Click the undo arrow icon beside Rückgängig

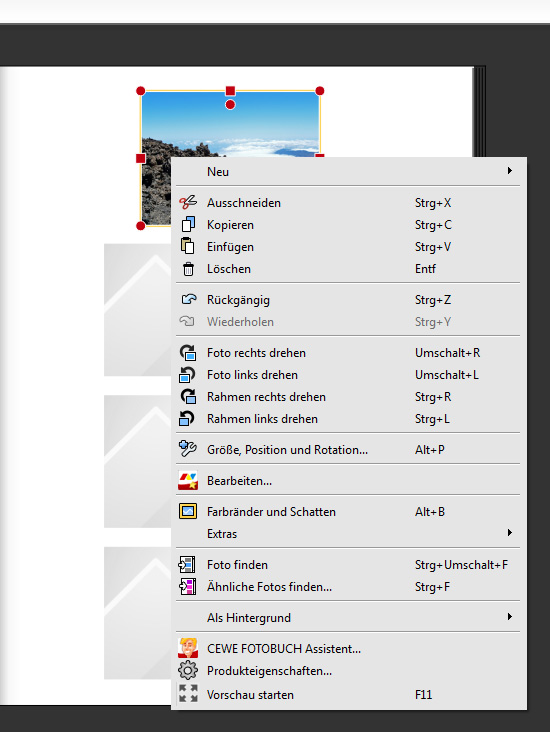[189, 299]
